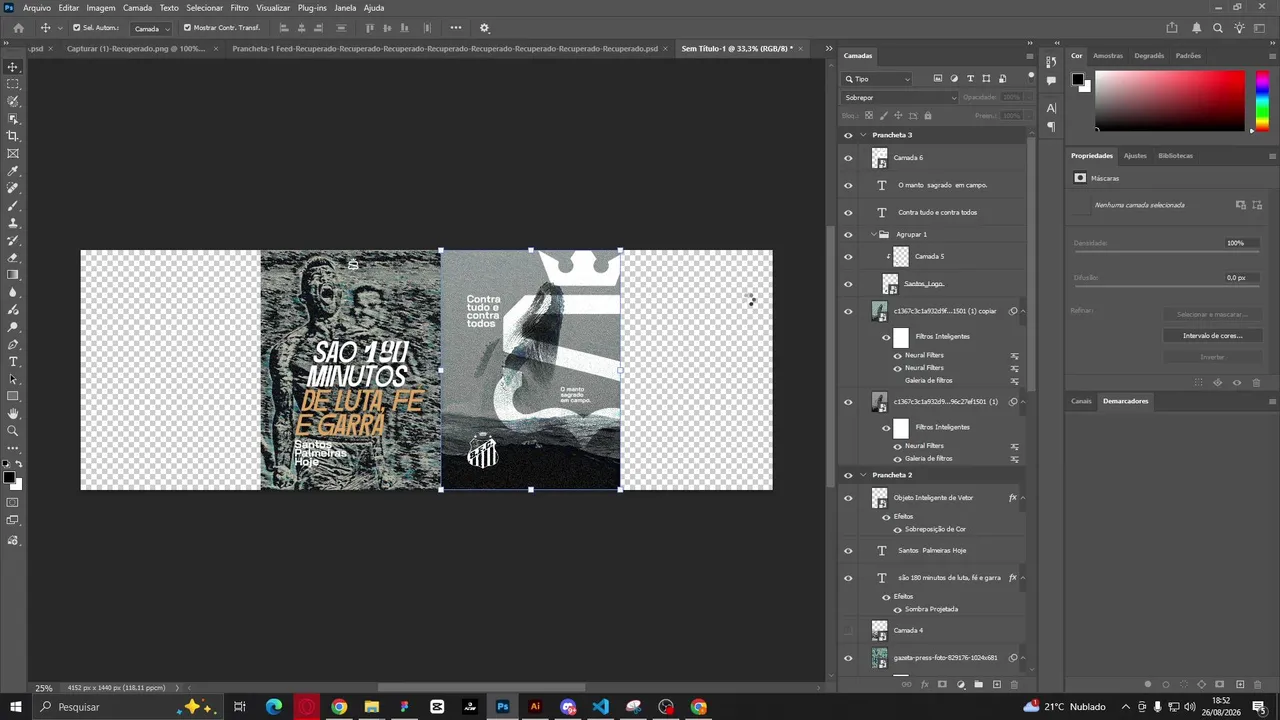Click the 25% zoom level field
Viewport: 1280px width, 720px height.
[x=44, y=688]
